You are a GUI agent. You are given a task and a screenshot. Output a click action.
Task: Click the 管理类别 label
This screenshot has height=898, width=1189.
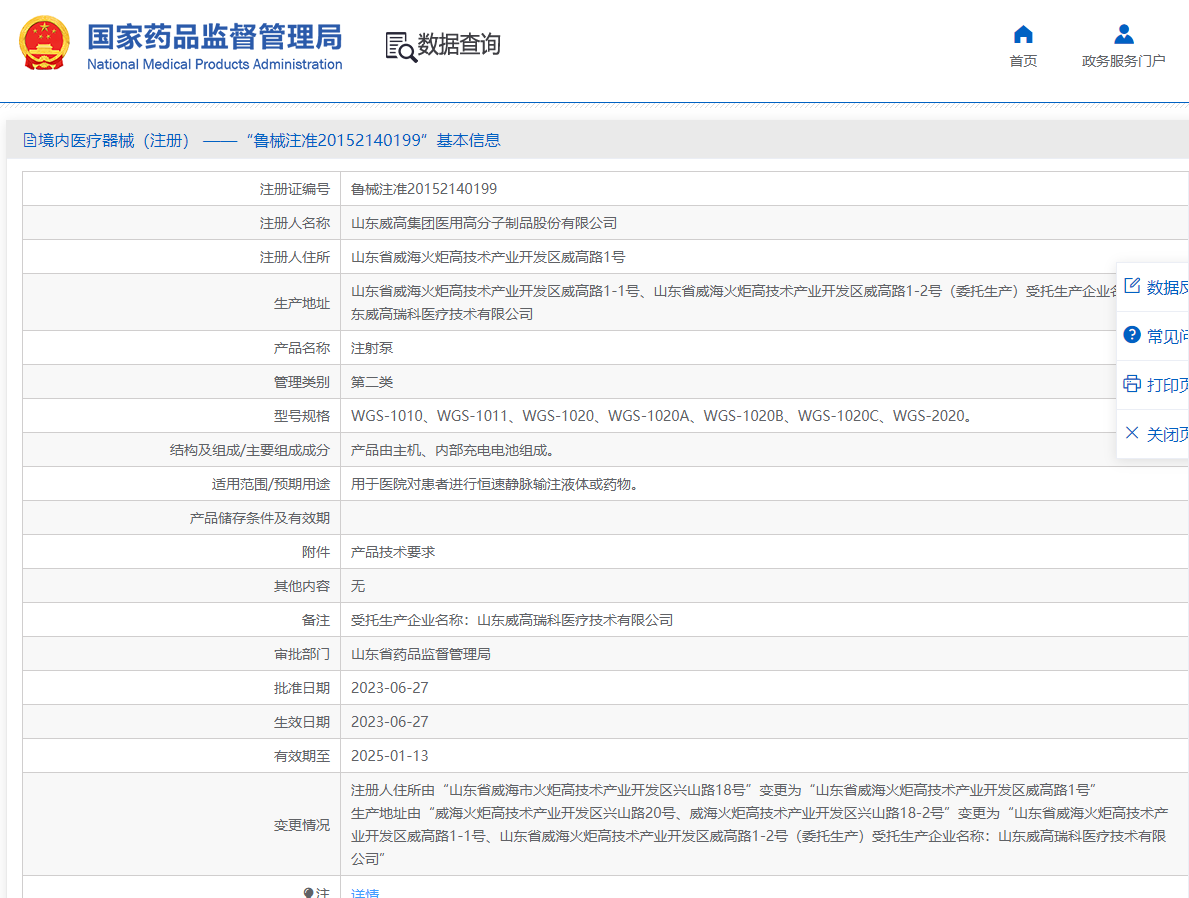pos(302,382)
